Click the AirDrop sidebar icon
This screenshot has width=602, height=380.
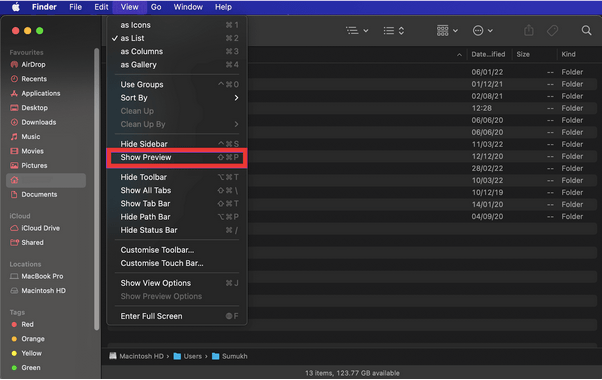pos(14,64)
